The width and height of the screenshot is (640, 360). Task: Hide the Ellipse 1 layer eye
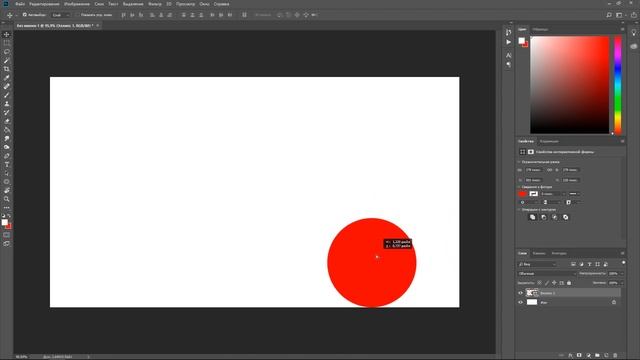coord(520,293)
